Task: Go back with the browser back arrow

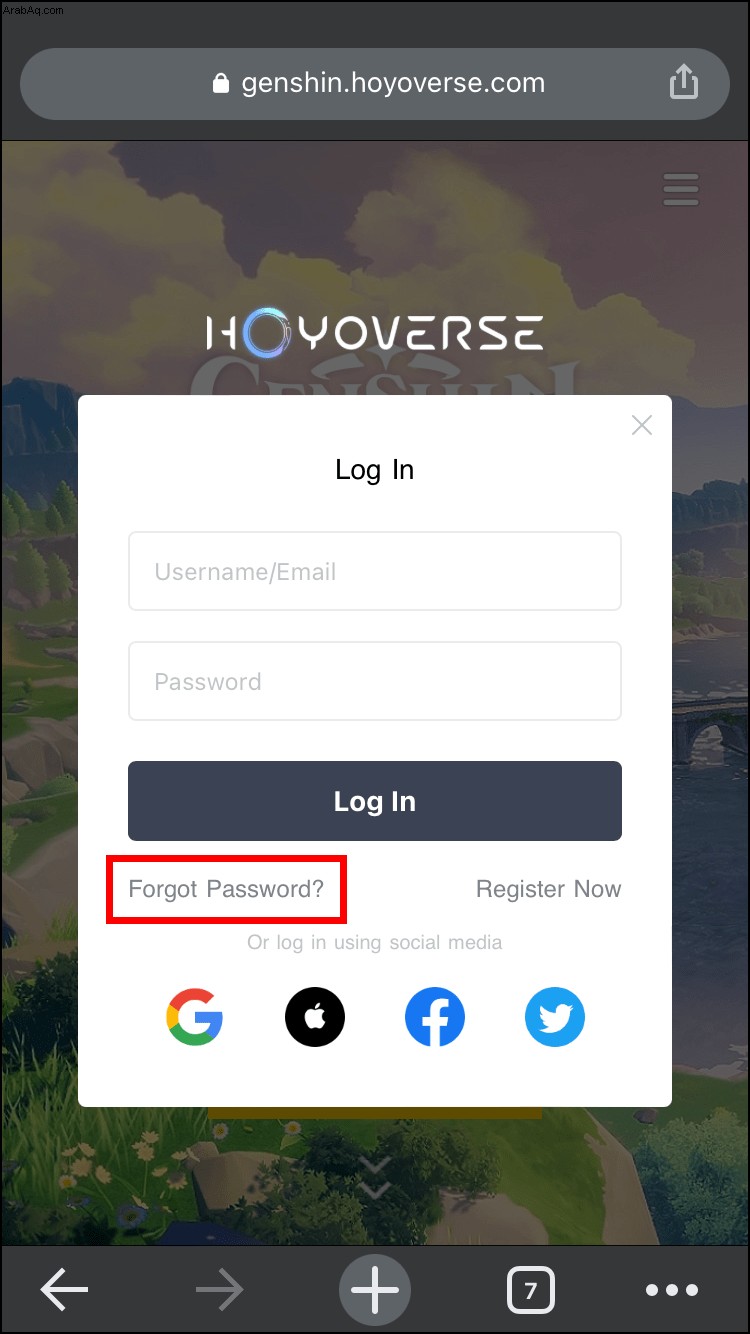Action: pyautogui.click(x=64, y=1291)
